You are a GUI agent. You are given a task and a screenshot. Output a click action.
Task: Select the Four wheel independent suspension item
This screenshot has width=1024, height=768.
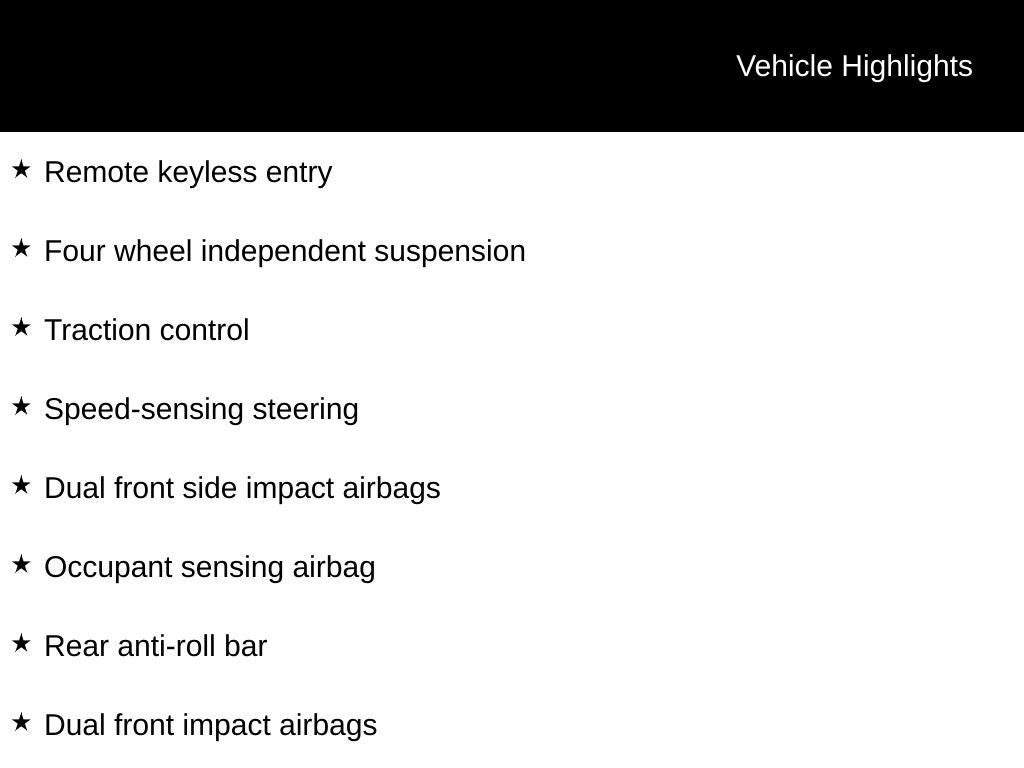click(x=285, y=251)
